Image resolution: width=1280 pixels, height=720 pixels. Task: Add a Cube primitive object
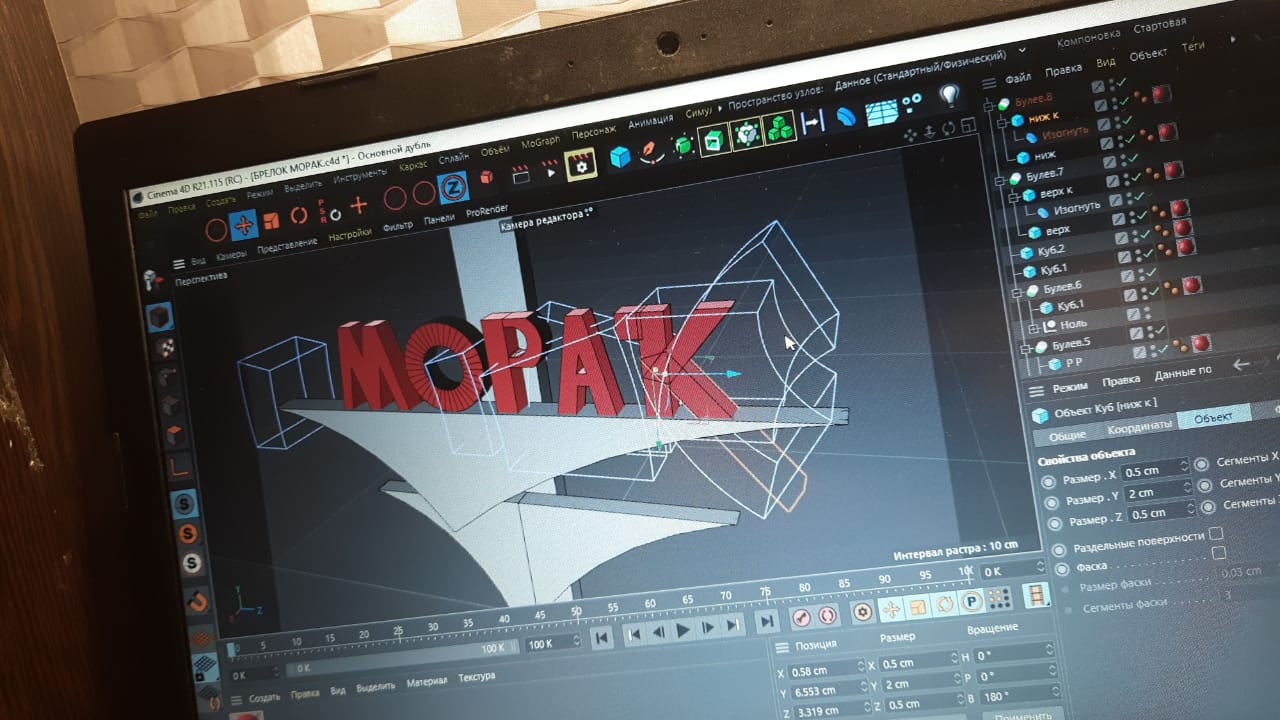tap(620, 158)
